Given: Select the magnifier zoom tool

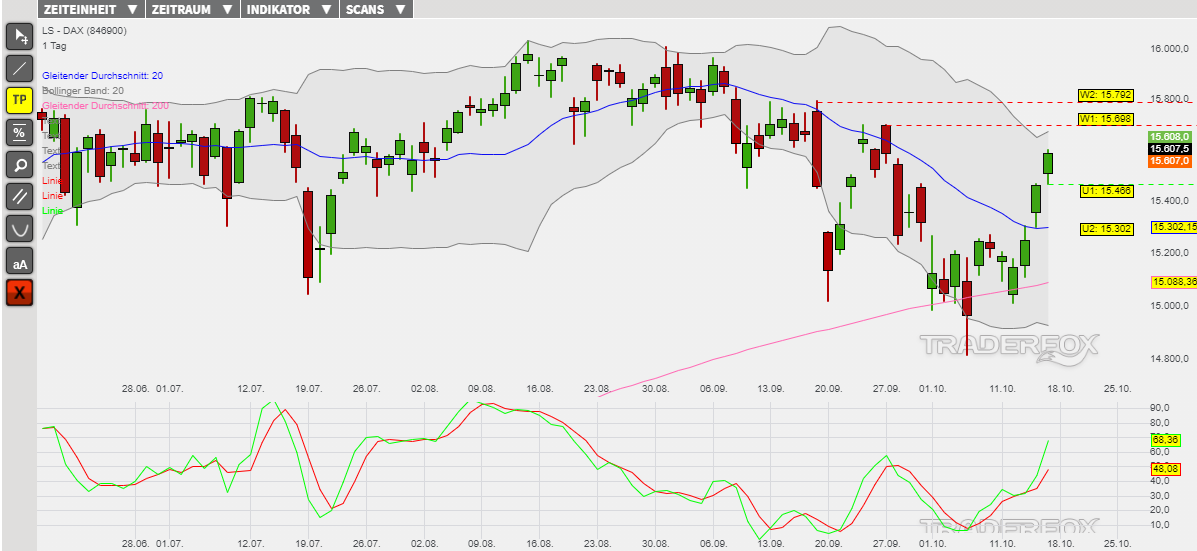Looking at the screenshot, I should click(x=20, y=164).
